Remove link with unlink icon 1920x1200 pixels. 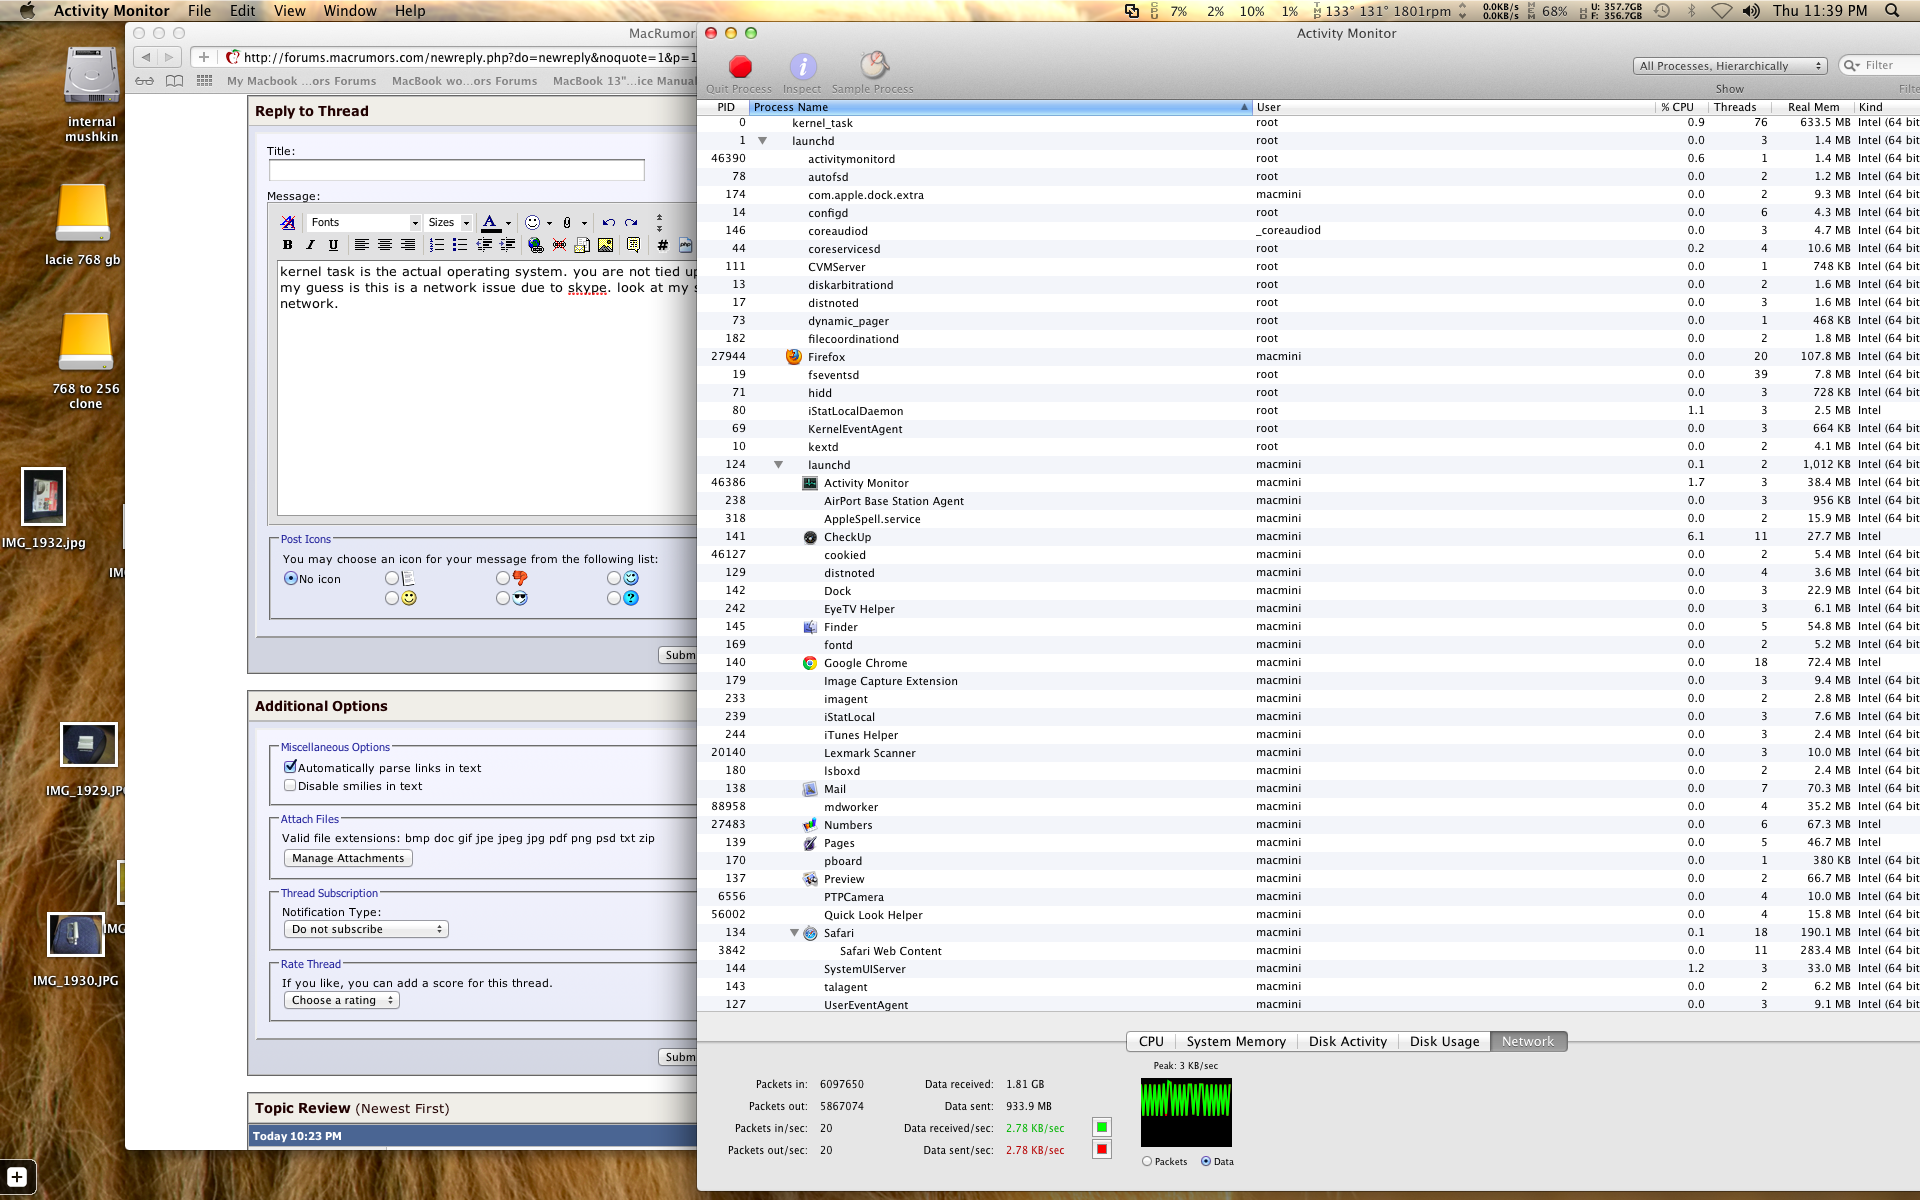(x=559, y=245)
